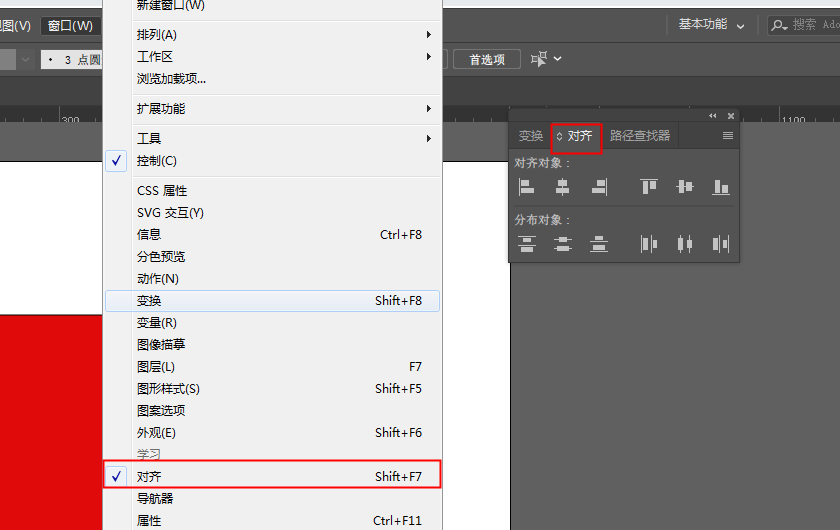Click vertical distribute top icon
The width and height of the screenshot is (840, 530).
click(x=527, y=244)
